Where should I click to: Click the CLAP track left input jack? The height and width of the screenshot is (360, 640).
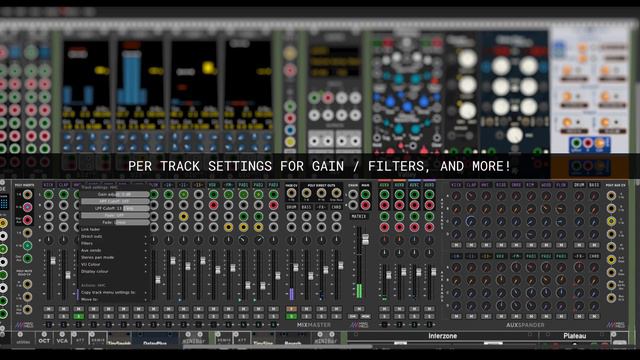pos(63,194)
